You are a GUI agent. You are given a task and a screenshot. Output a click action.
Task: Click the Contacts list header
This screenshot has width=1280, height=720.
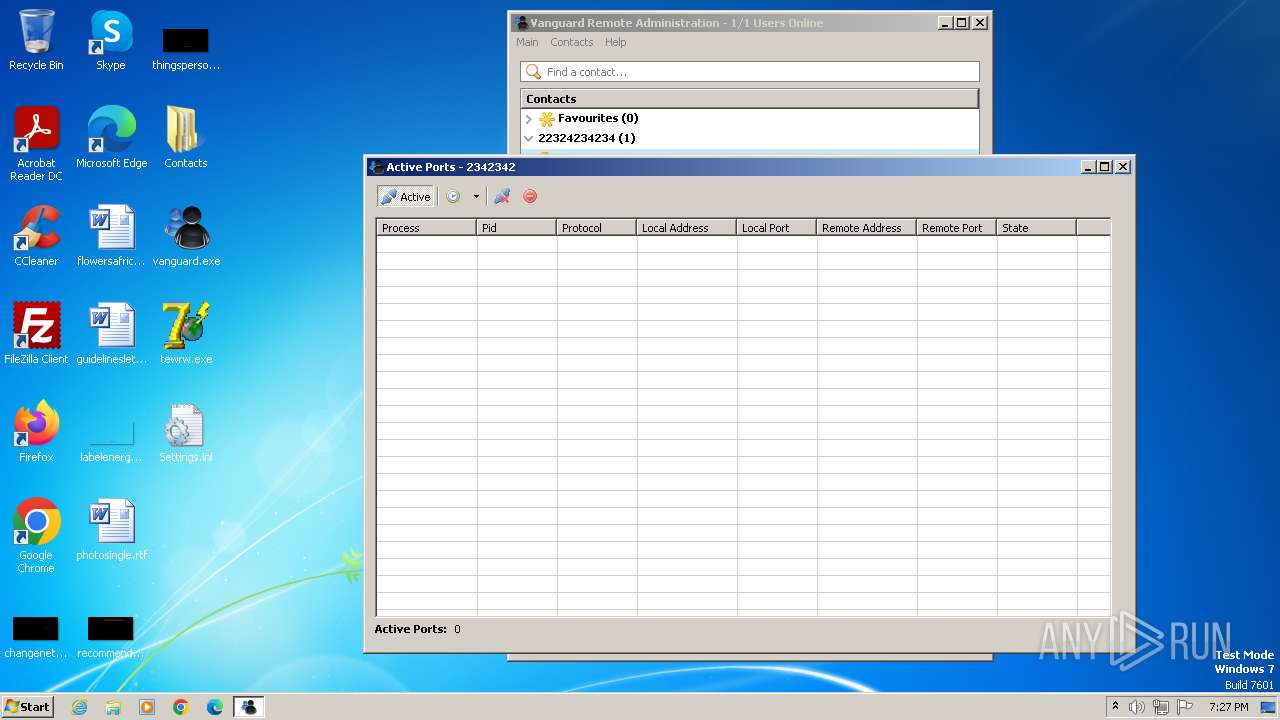(x=749, y=99)
